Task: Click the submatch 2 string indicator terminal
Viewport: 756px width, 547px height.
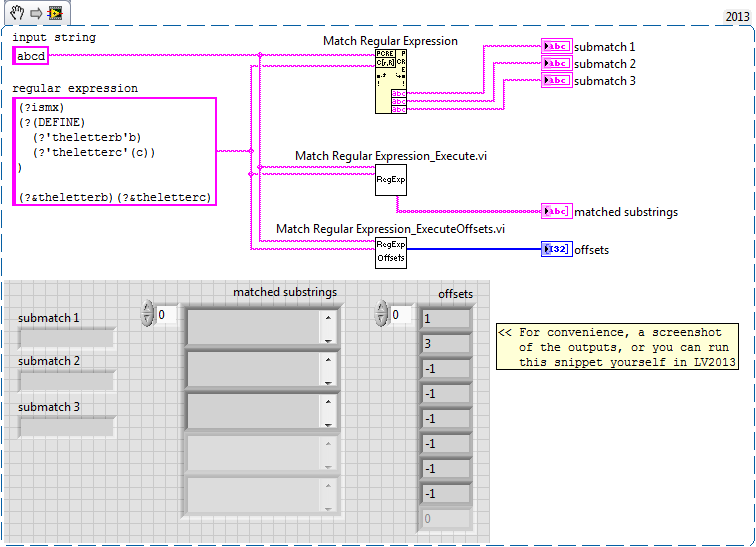Action: (x=556, y=64)
